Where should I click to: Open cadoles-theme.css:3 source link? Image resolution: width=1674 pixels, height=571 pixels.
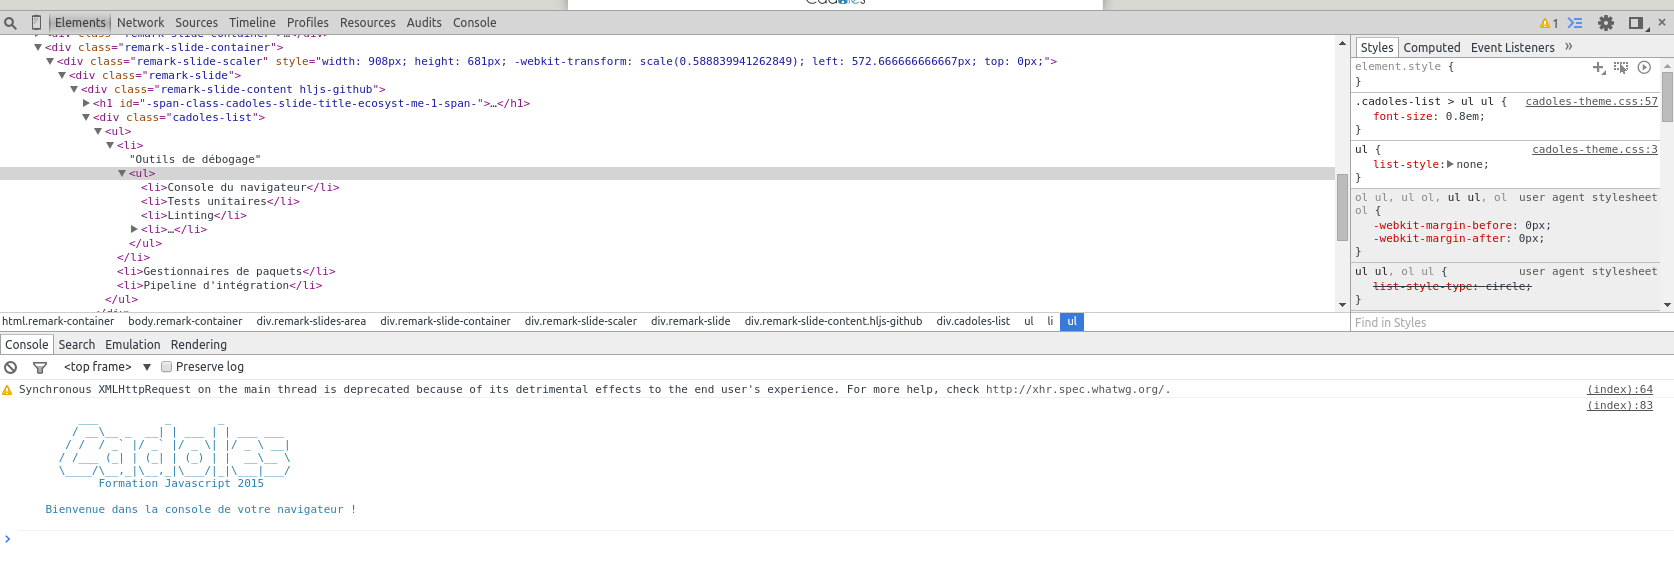[x=1594, y=149]
